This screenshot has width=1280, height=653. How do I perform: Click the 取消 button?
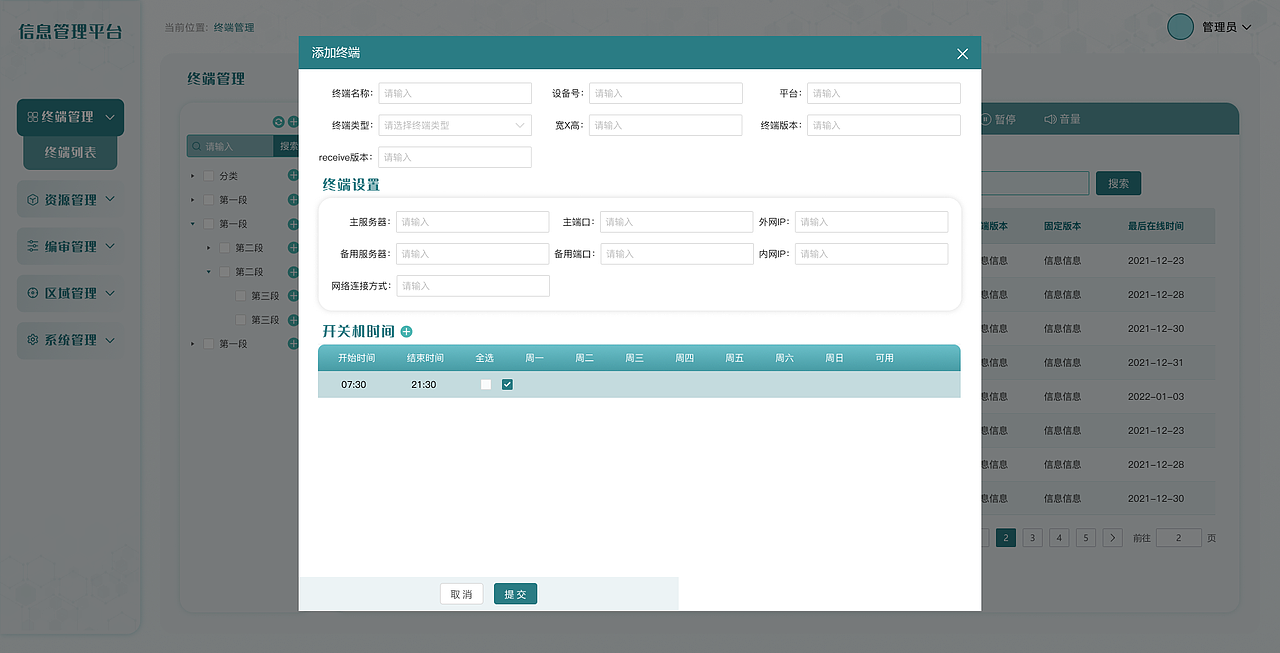point(461,594)
